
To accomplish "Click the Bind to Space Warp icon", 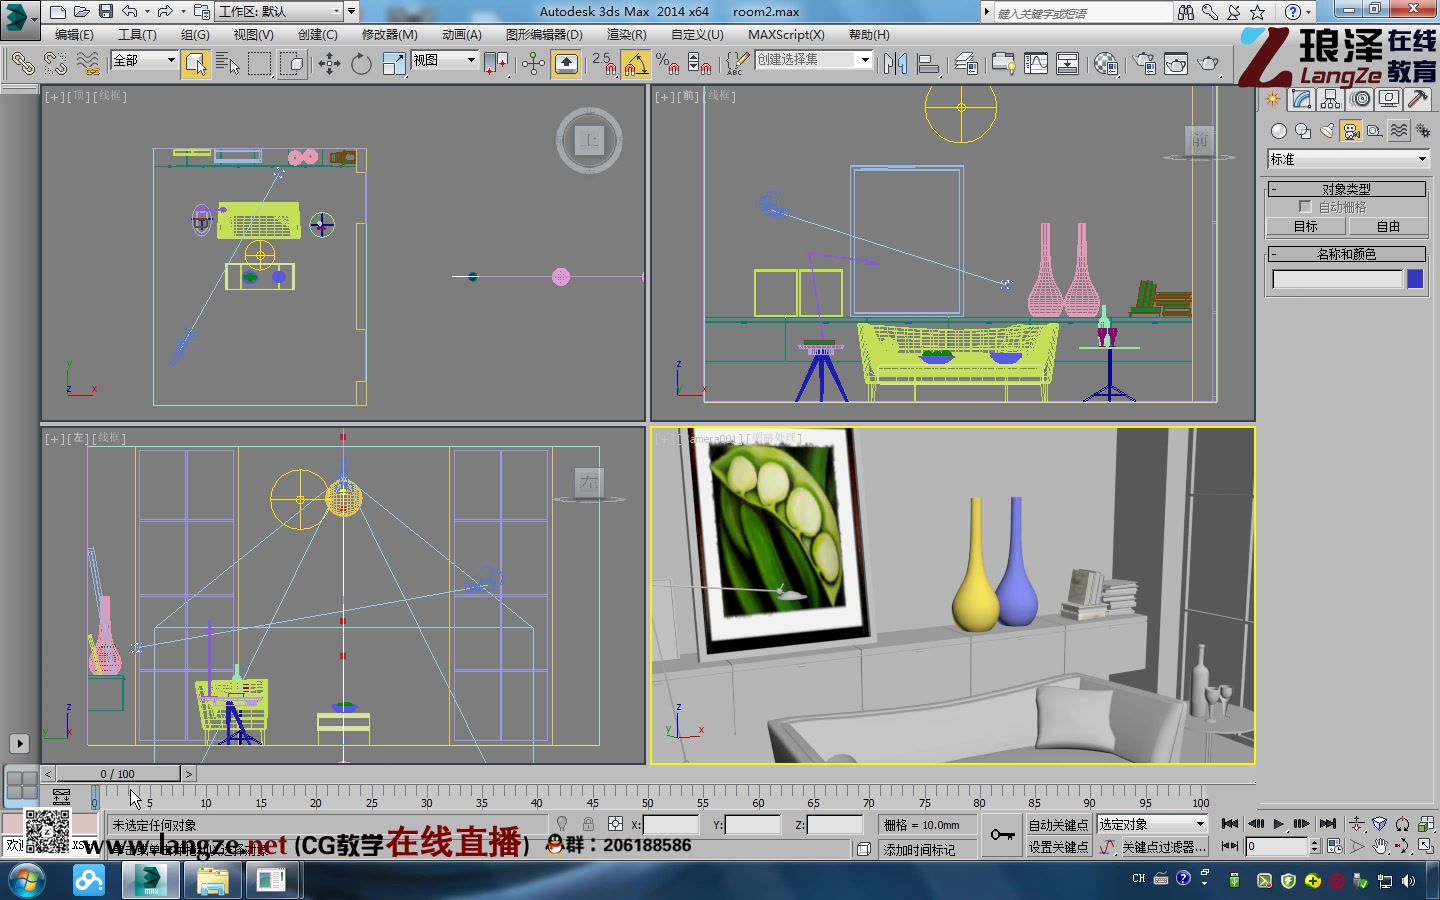I will tap(89, 64).
